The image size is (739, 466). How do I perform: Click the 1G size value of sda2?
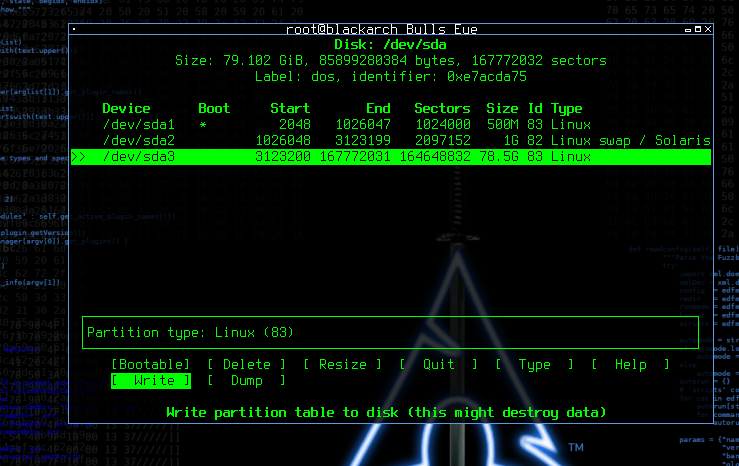[x=511, y=140]
